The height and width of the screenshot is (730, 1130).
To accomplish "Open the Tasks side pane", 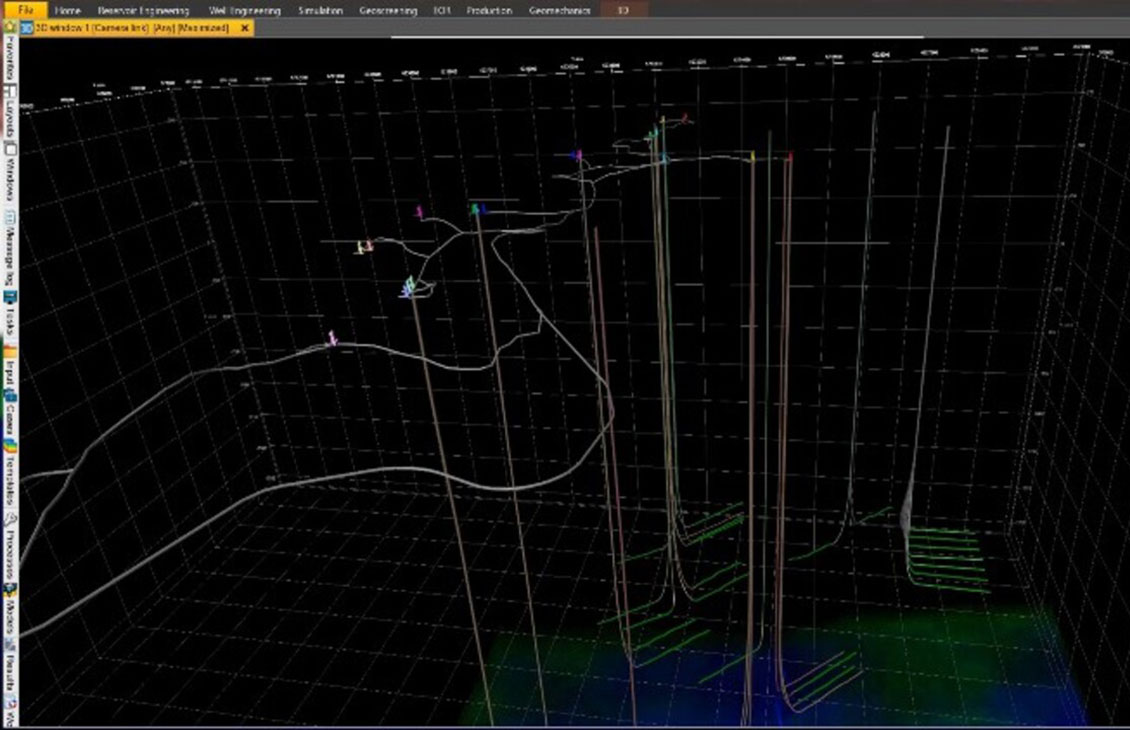I will pyautogui.click(x=9, y=318).
